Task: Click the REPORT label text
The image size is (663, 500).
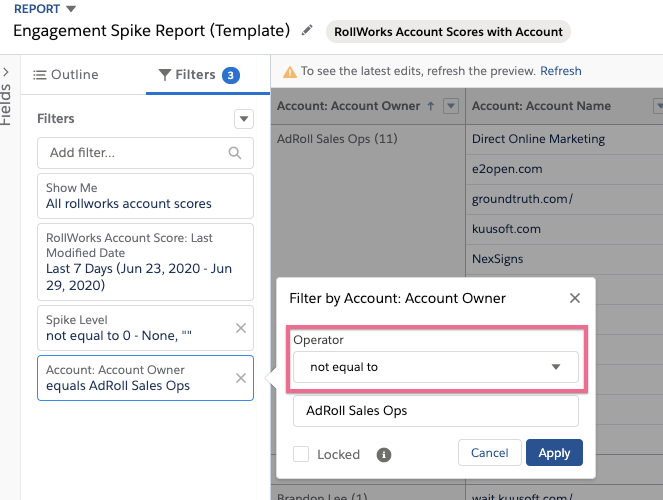Action: point(37,9)
